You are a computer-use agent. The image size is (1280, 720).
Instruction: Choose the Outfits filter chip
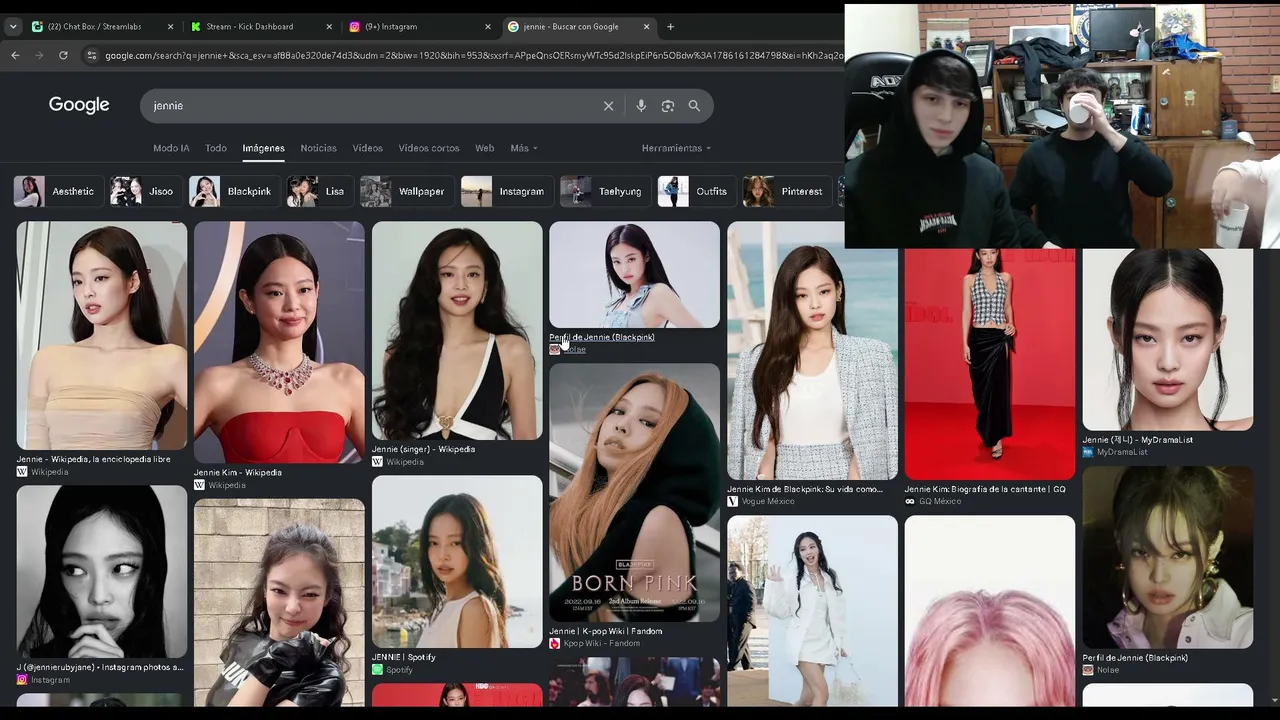coord(695,191)
